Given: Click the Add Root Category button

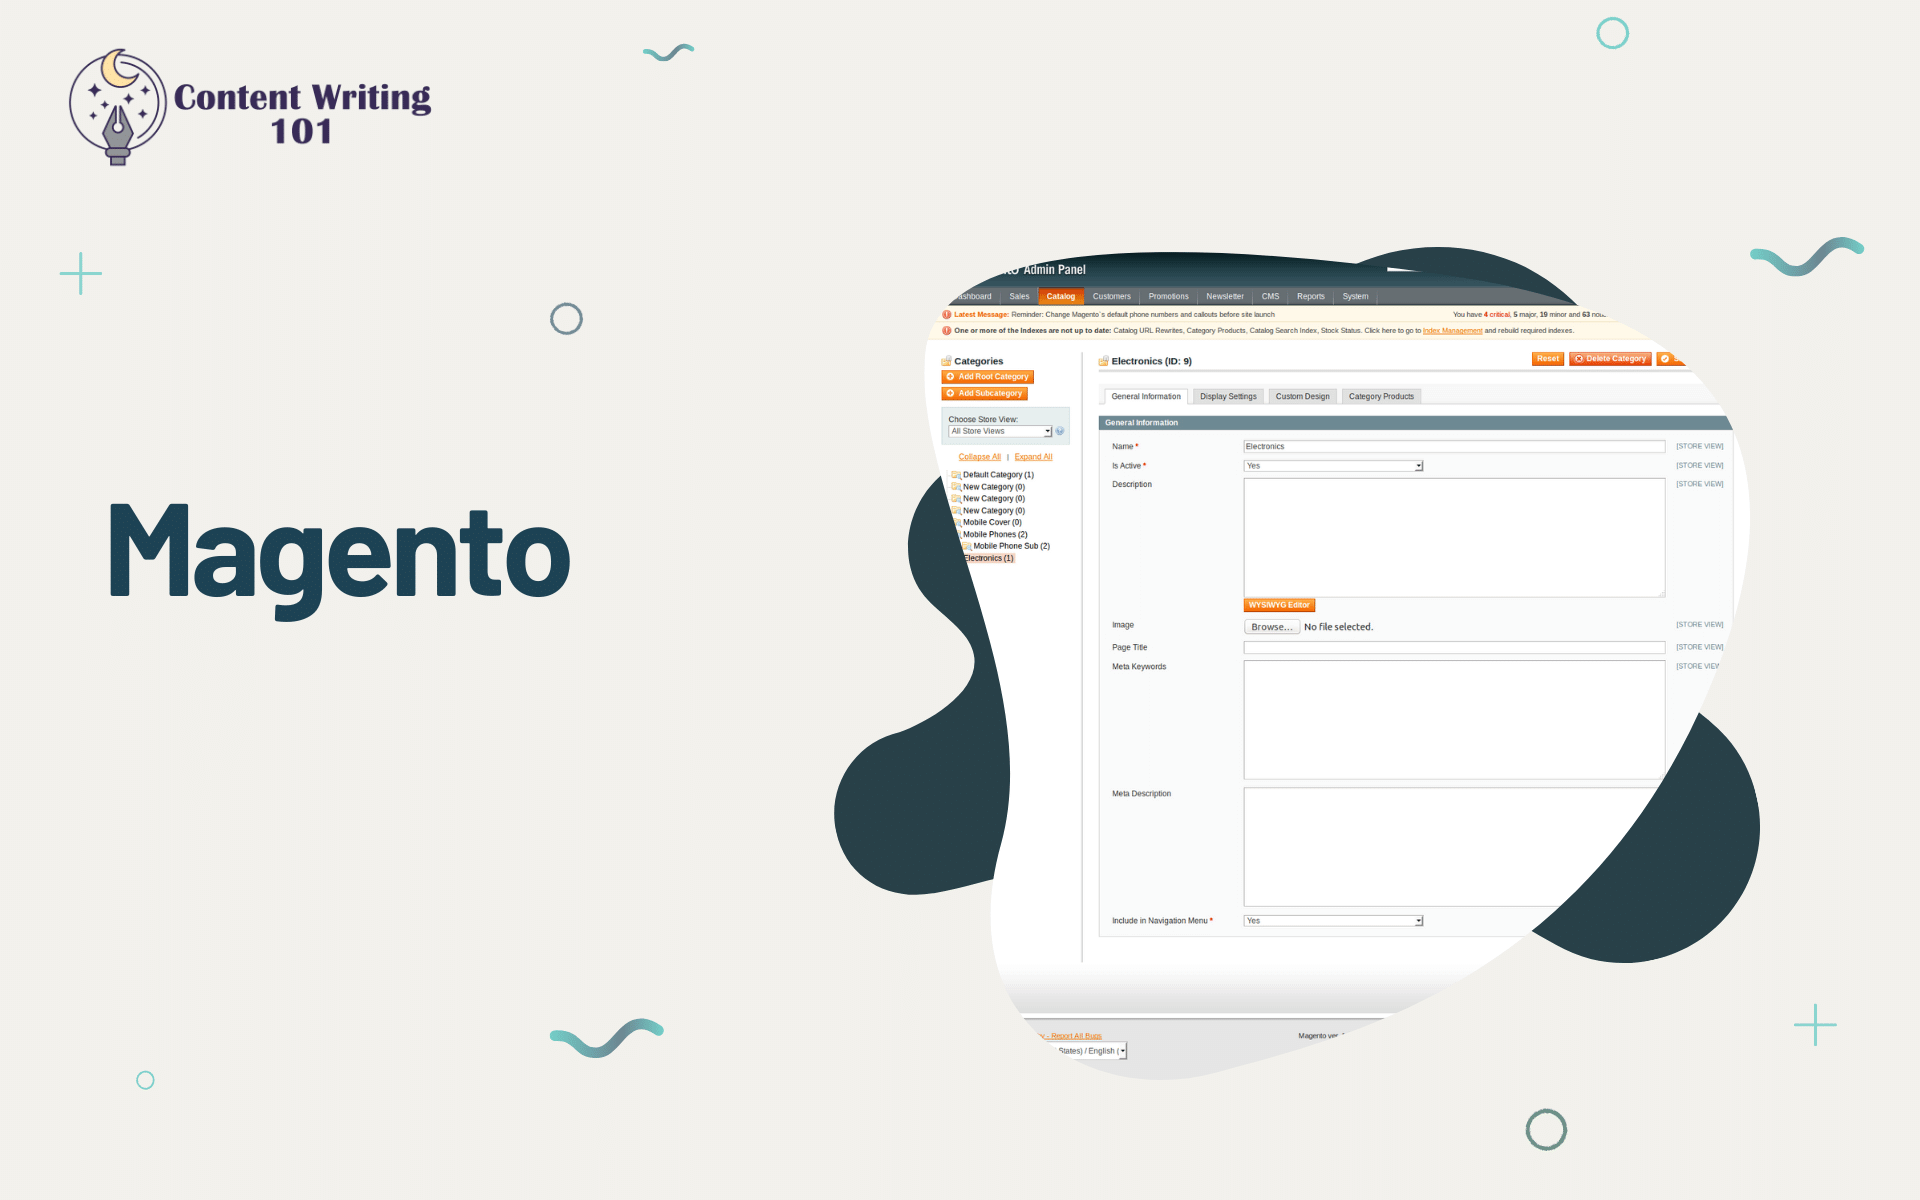Looking at the screenshot, I should coord(987,376).
